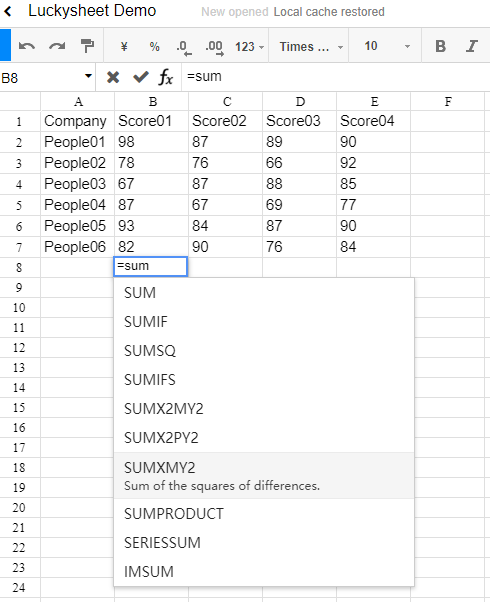The height and width of the screenshot is (602, 490).
Task: Select the cell with value 82
Action: (152, 247)
